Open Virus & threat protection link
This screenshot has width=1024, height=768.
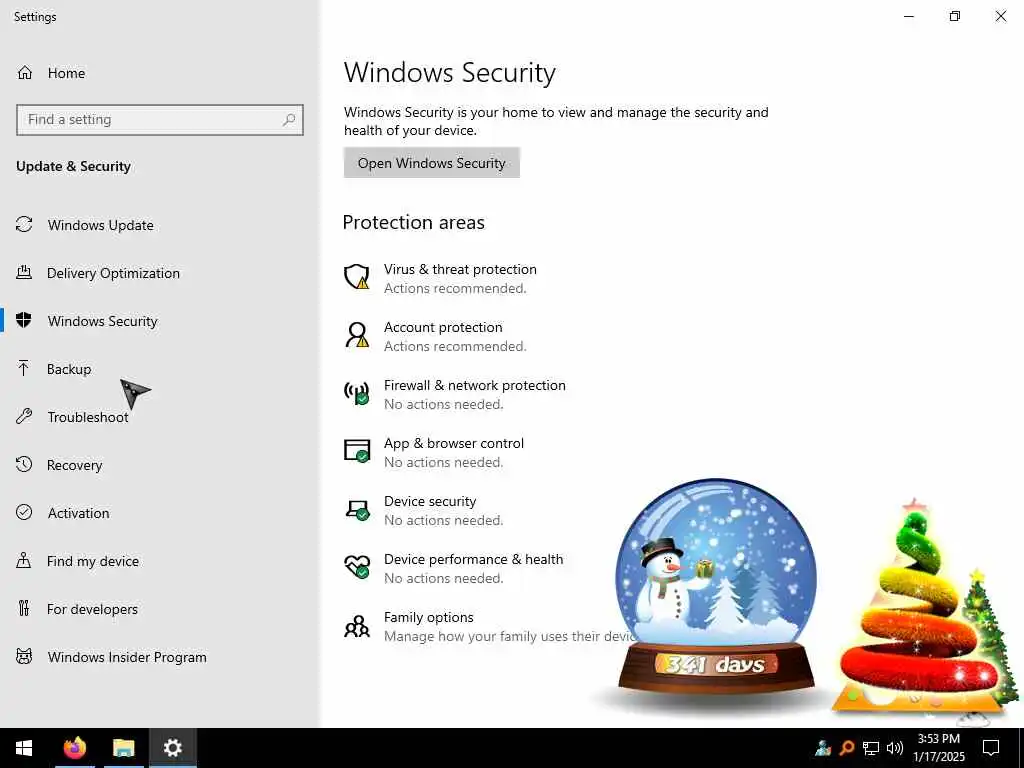[x=460, y=269]
